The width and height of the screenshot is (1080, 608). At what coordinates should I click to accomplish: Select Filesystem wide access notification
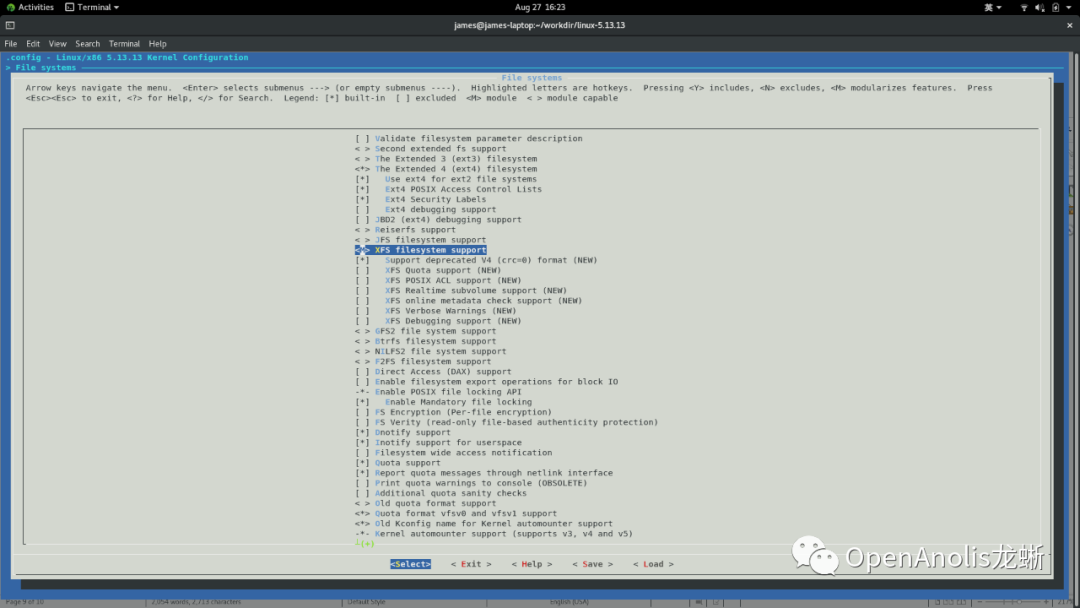(453, 452)
